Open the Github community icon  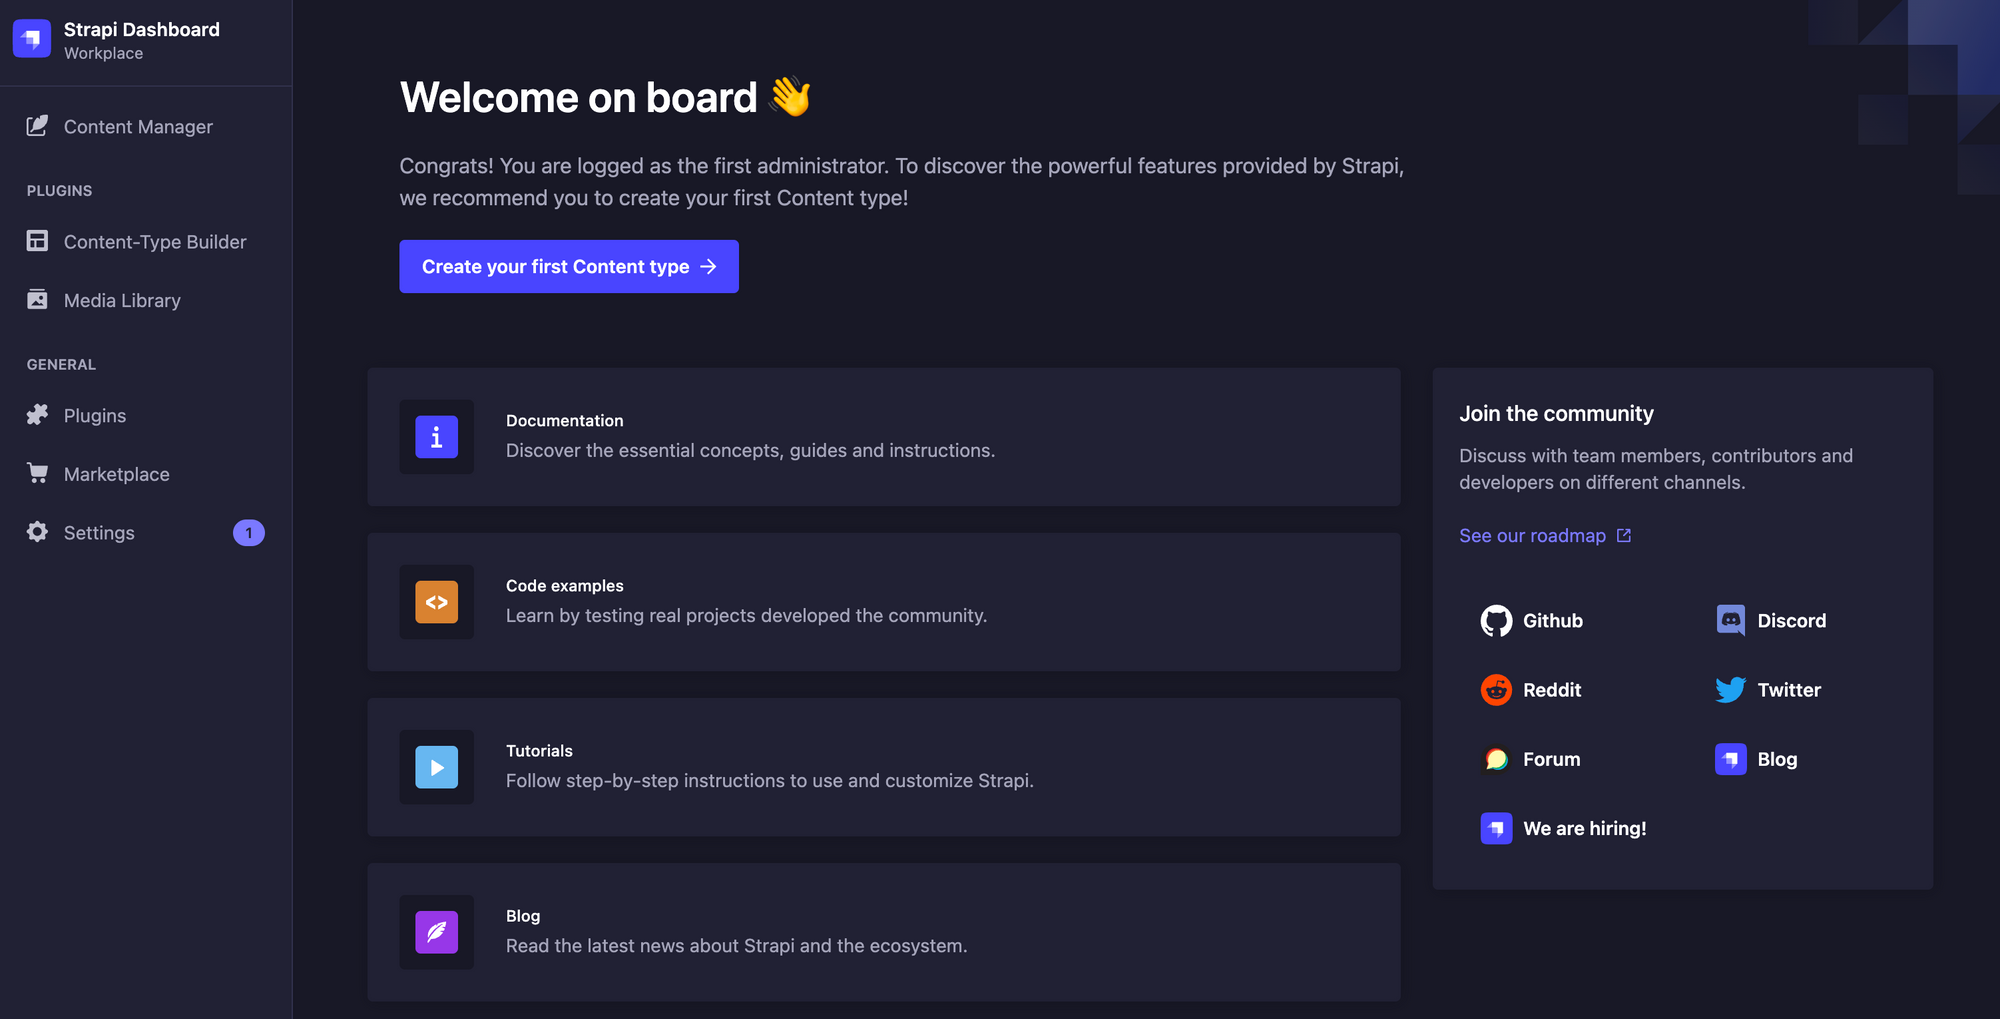[x=1495, y=620]
